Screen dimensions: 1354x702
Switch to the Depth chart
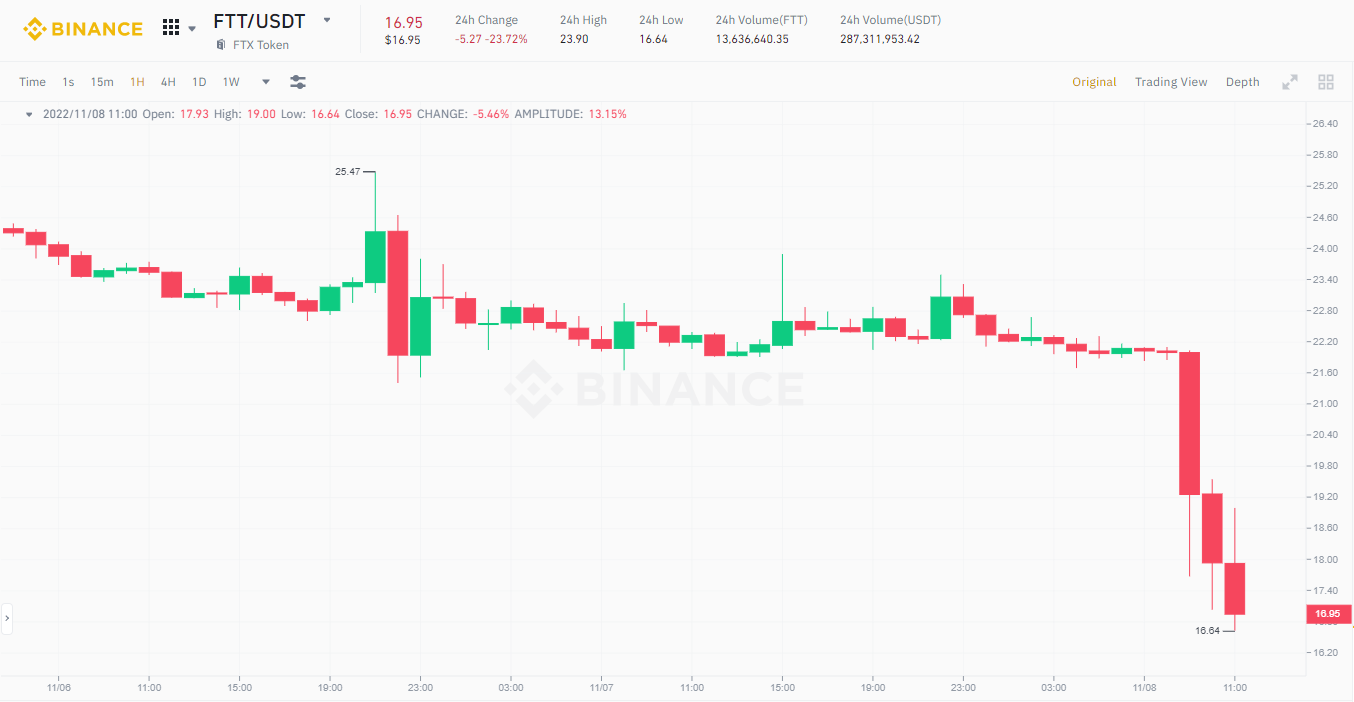click(1243, 82)
